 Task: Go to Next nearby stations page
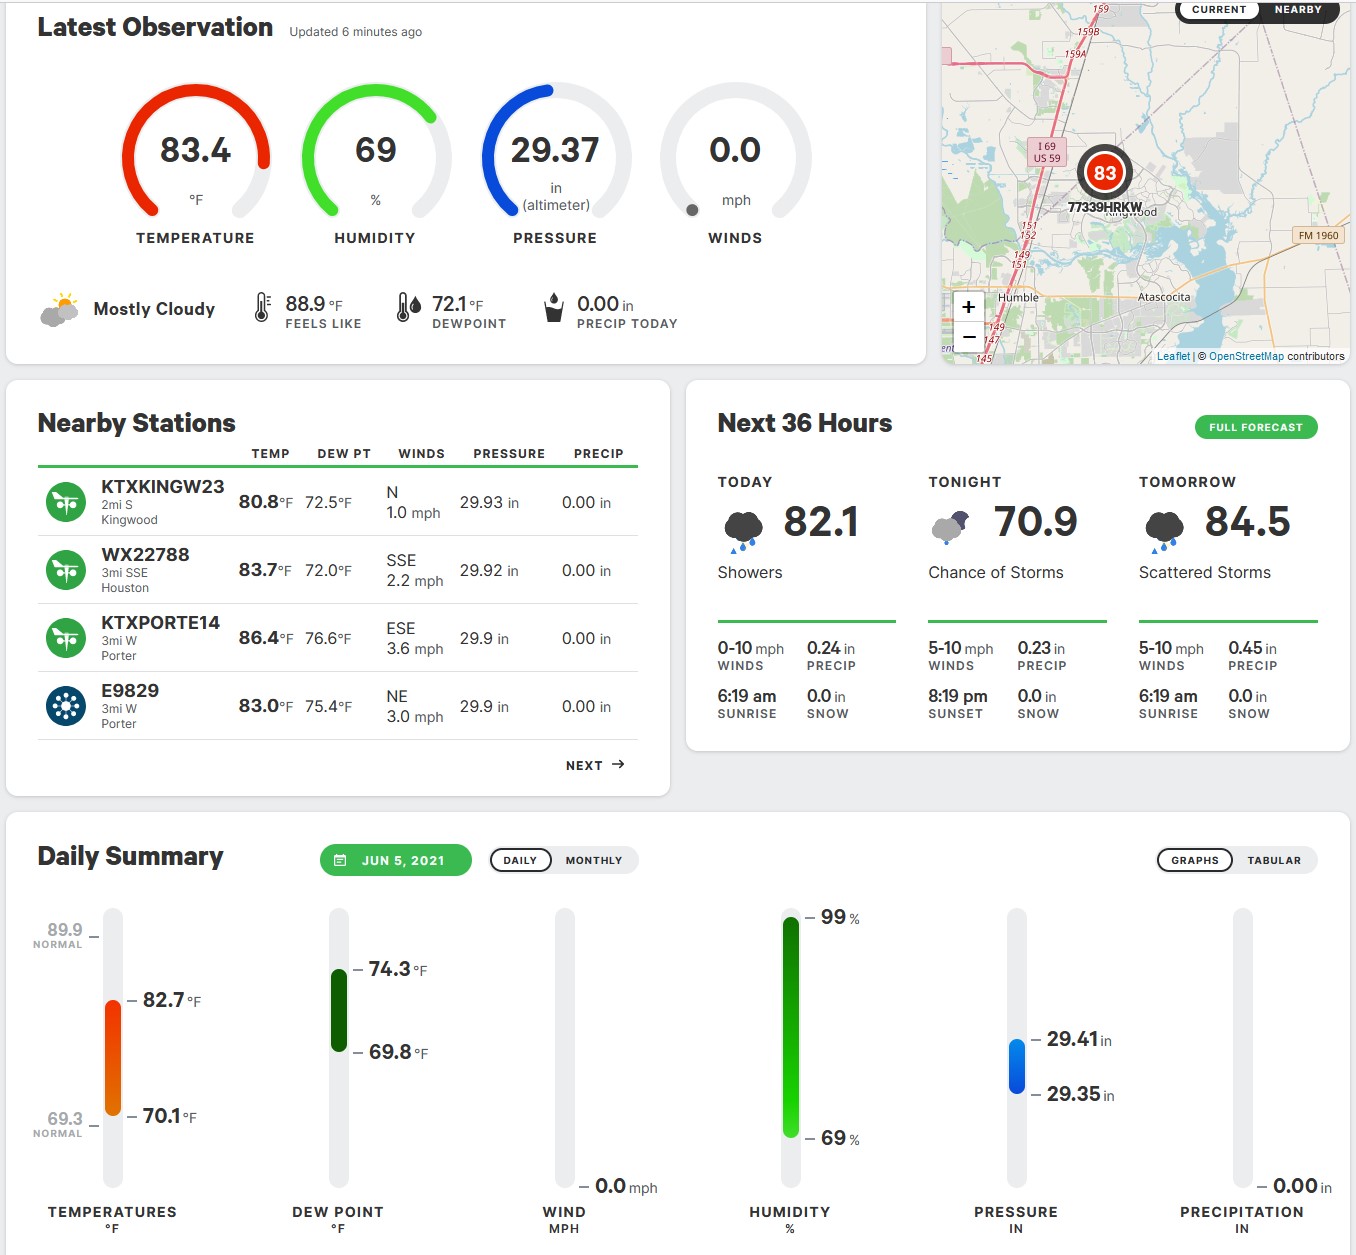[595, 765]
